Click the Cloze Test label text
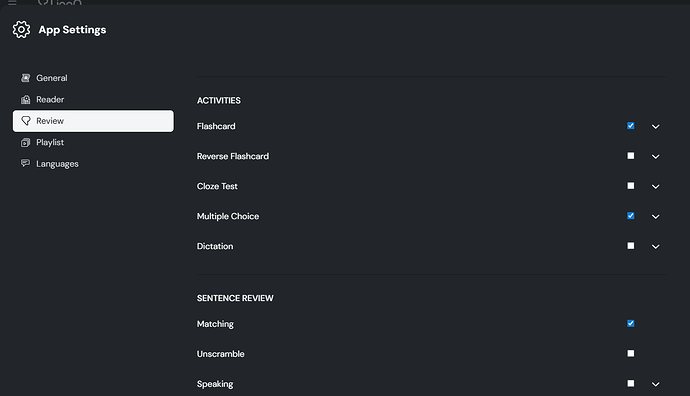The image size is (690, 396). click(217, 186)
